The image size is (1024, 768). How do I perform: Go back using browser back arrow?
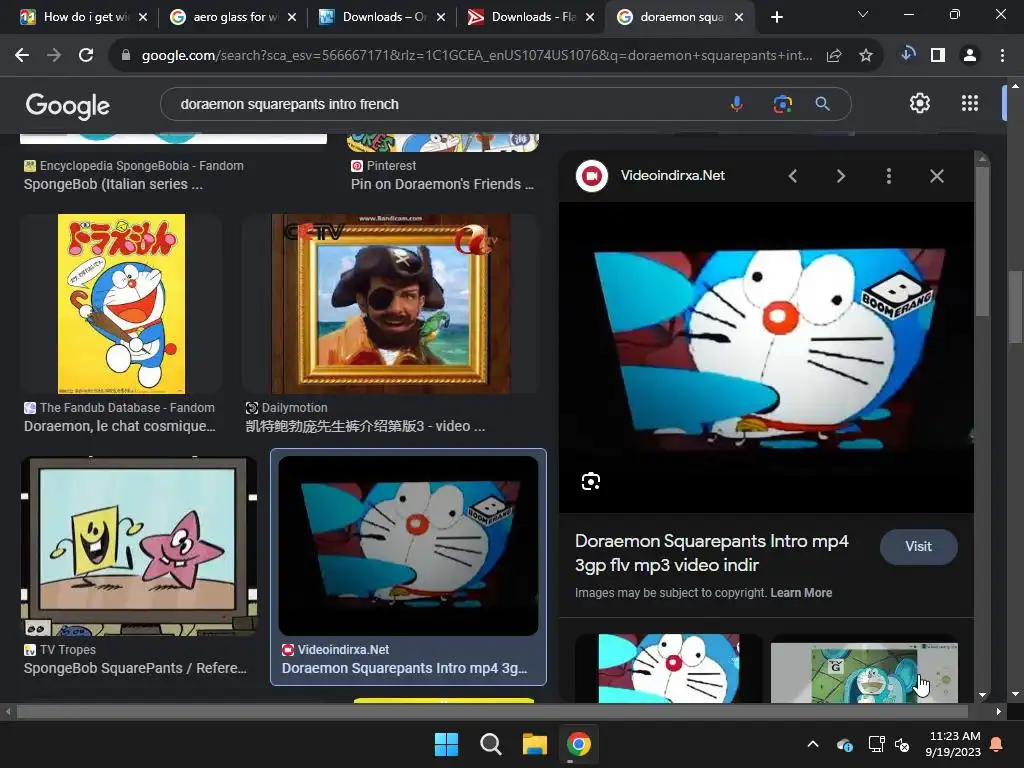click(22, 56)
